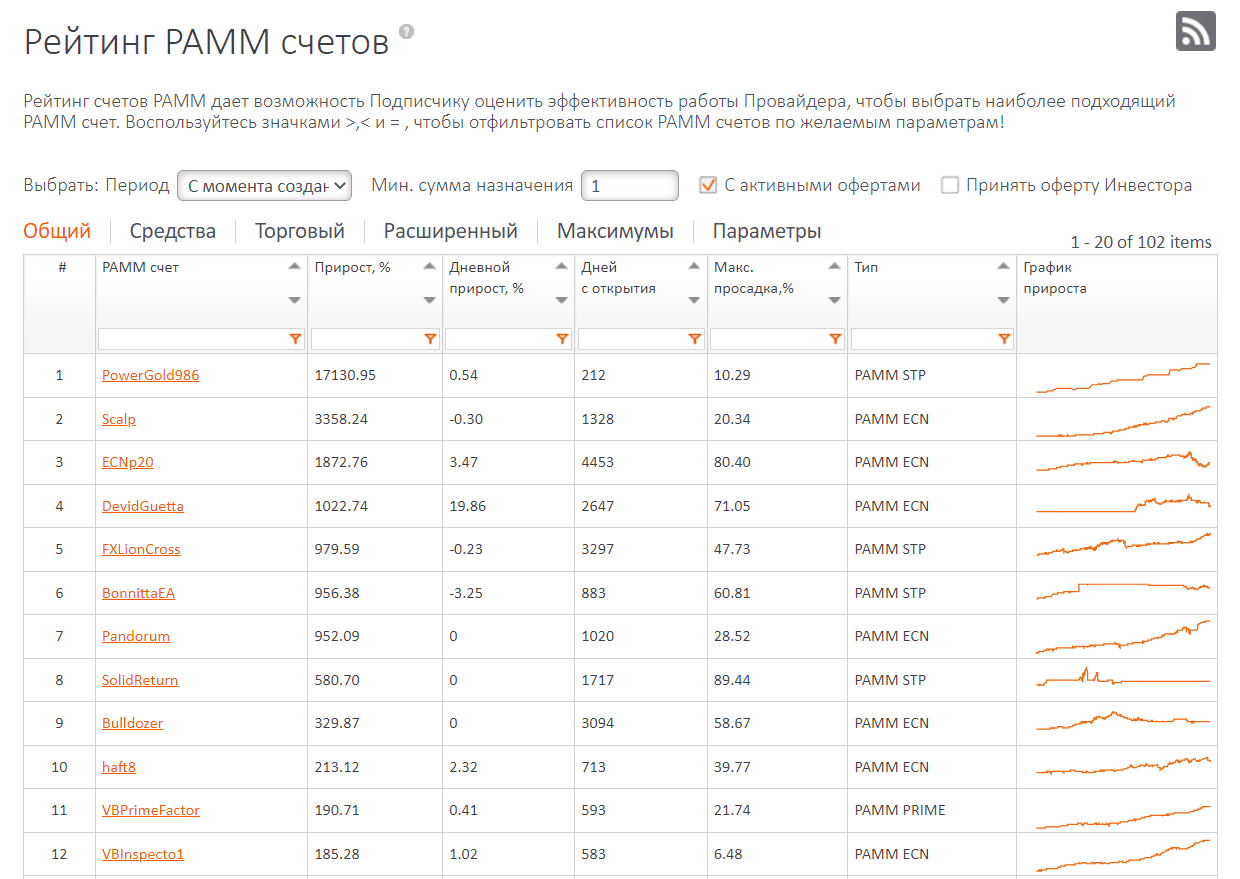Switch to the Максимумы tab
Screen dimensions: 1240x879
615,231
